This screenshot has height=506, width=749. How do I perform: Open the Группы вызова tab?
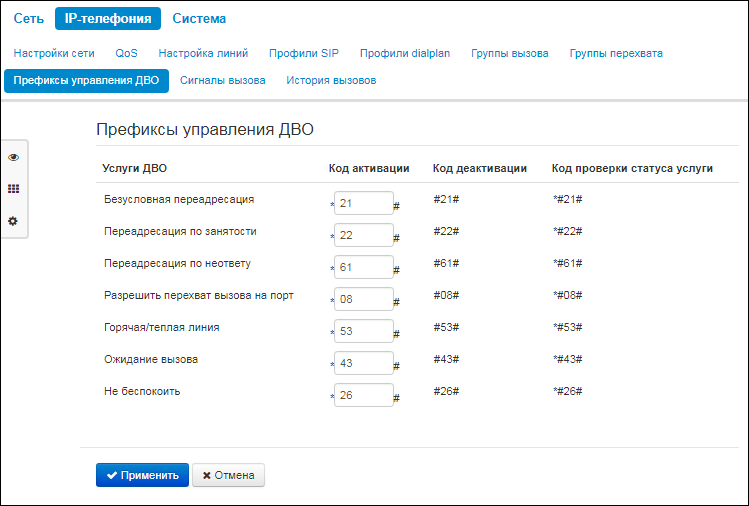pos(510,53)
